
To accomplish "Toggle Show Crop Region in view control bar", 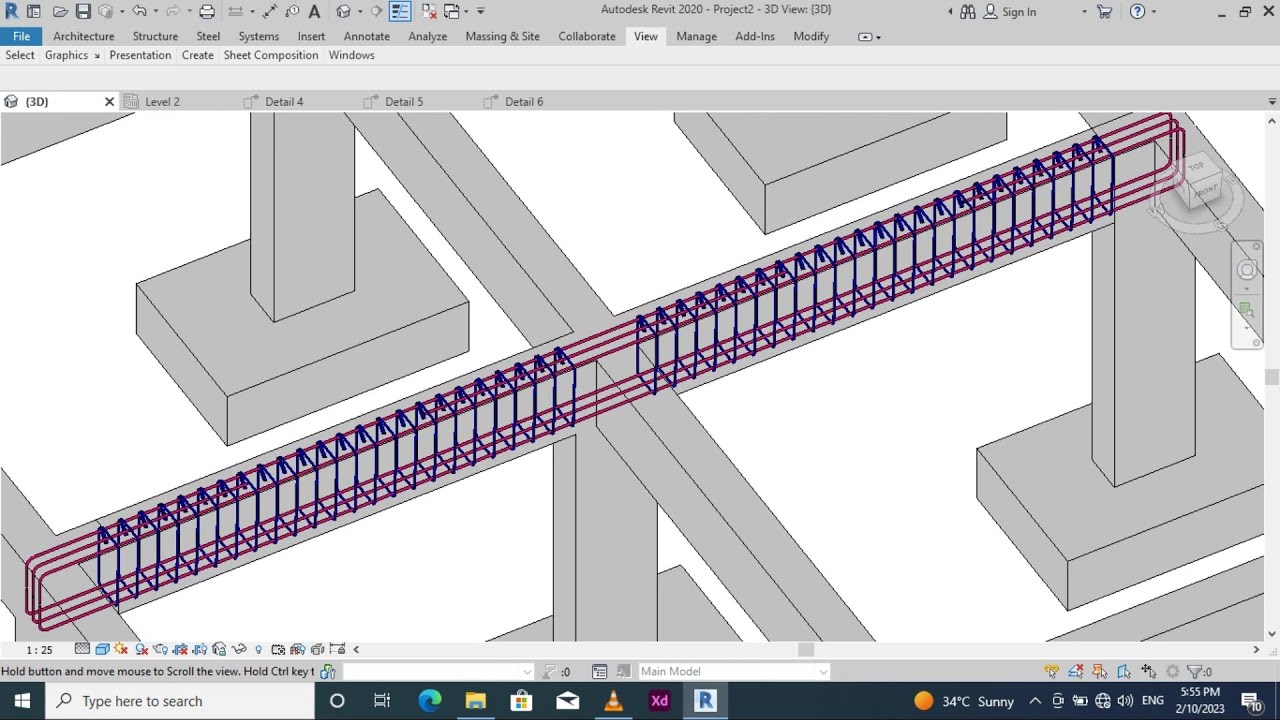I will 200,649.
